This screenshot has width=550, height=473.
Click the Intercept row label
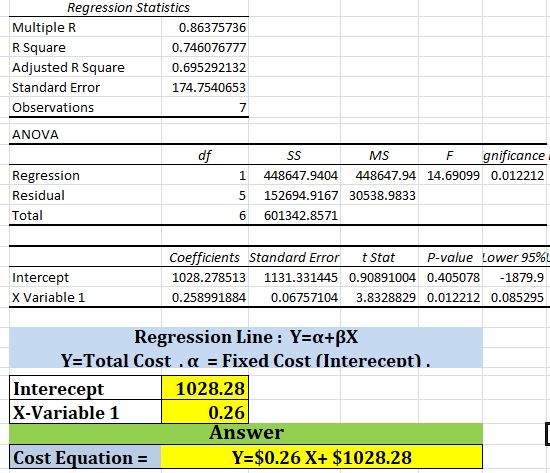(85, 278)
